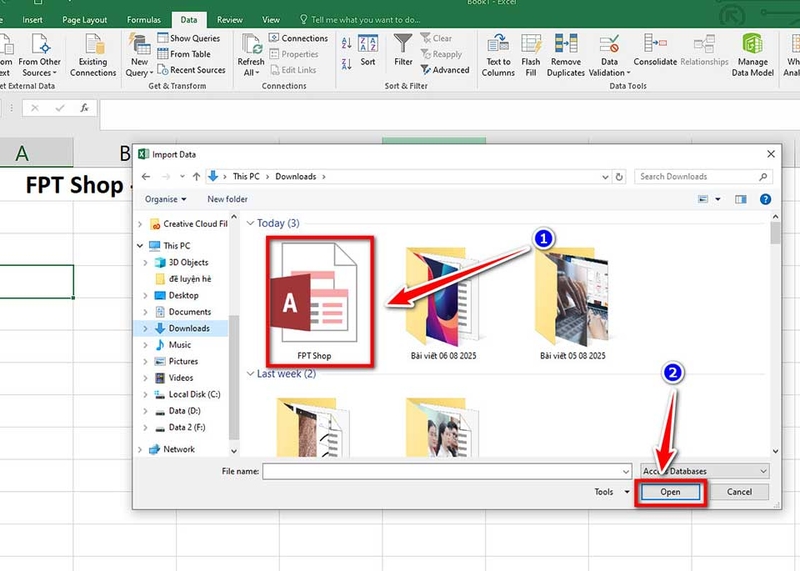Open New Query menu

pos(139,55)
